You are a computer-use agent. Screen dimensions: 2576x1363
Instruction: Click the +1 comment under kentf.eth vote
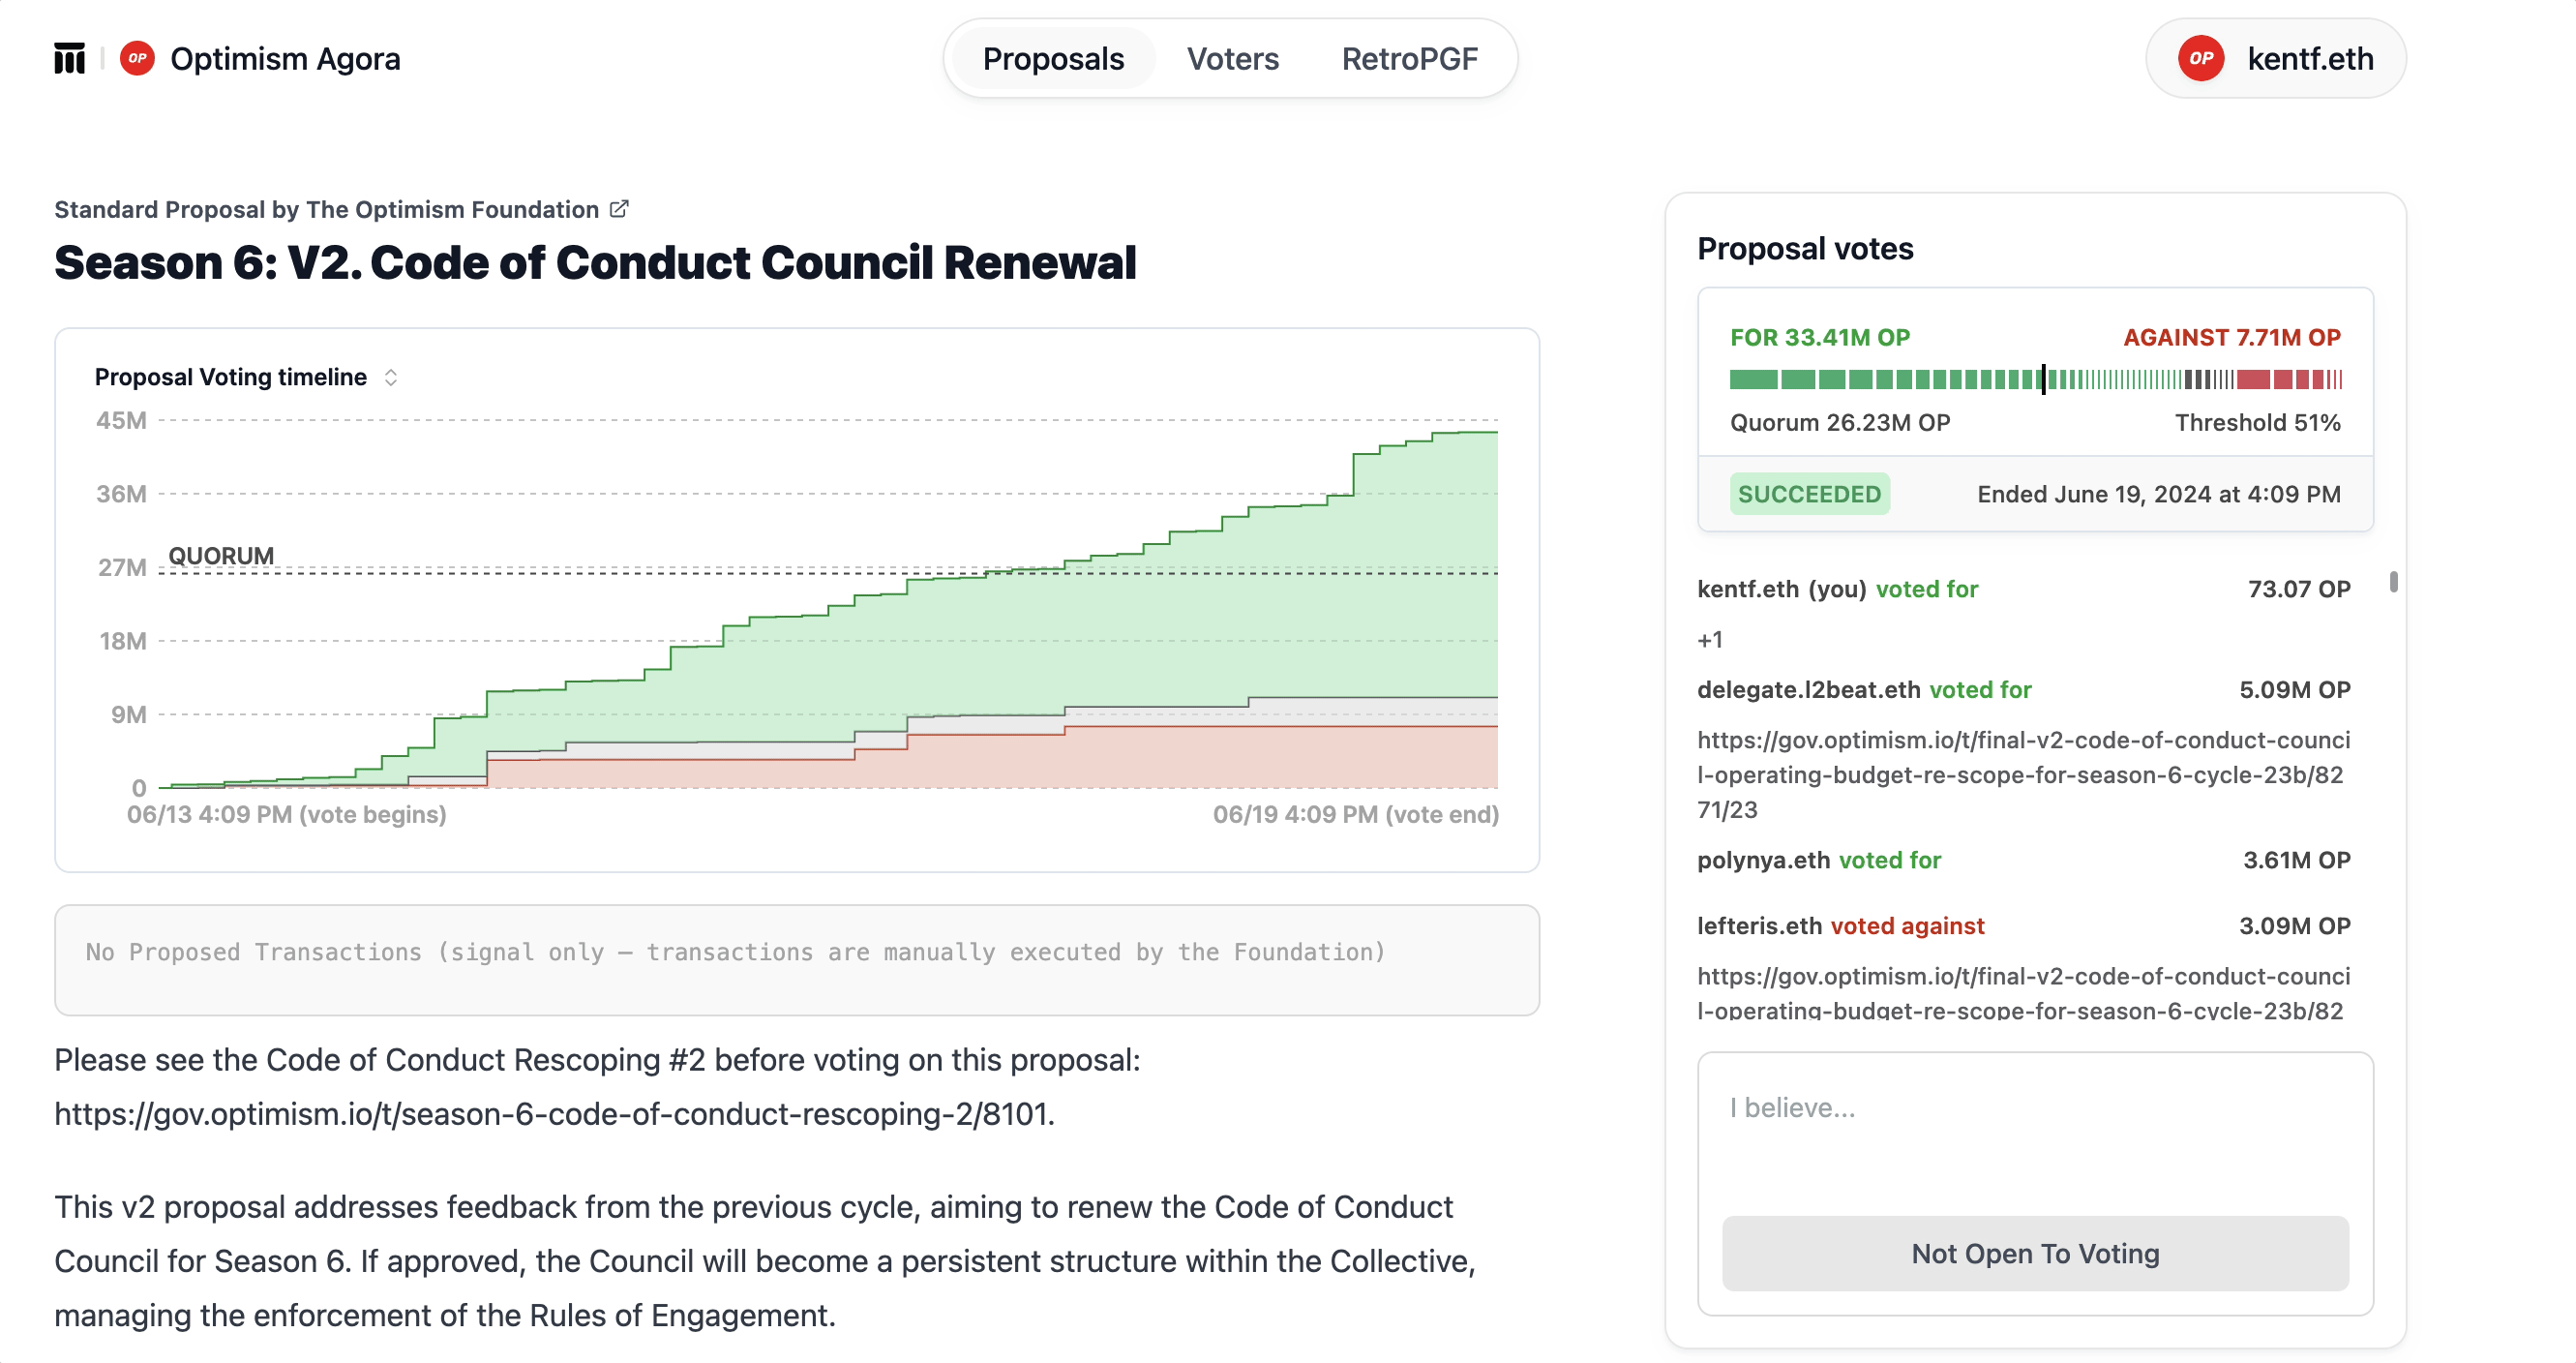click(x=1709, y=639)
